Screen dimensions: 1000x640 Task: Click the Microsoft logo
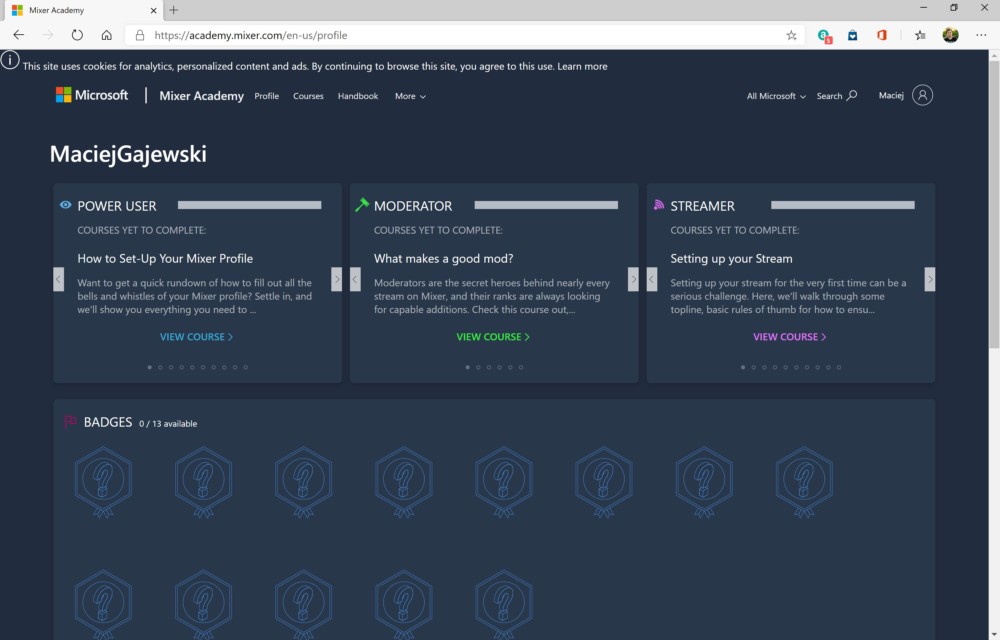pos(92,95)
